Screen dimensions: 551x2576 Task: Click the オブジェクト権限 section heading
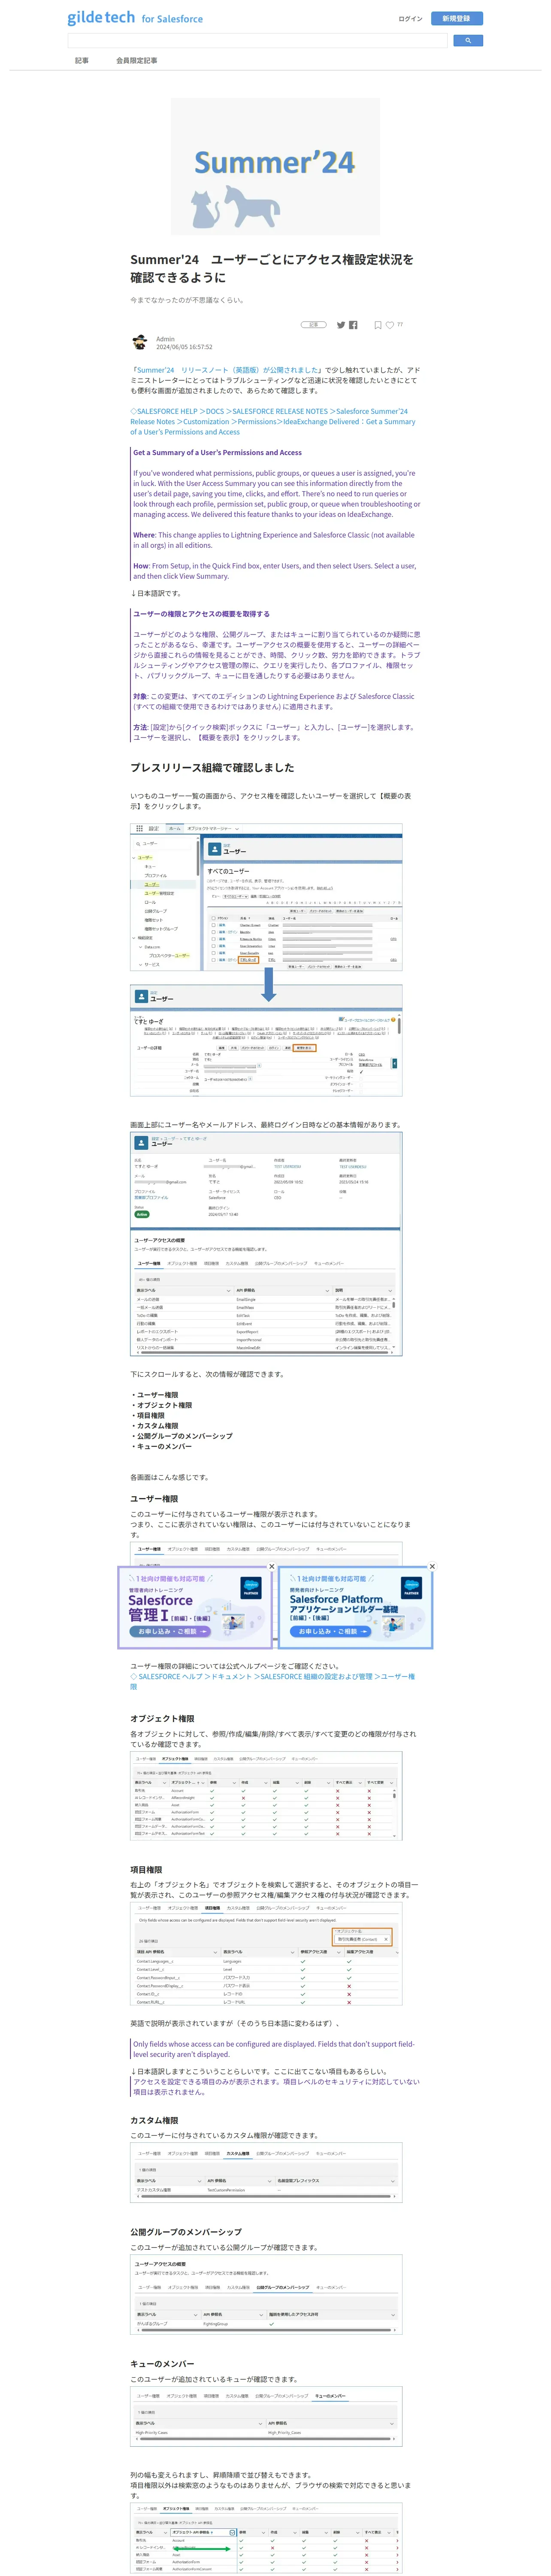click(162, 1718)
